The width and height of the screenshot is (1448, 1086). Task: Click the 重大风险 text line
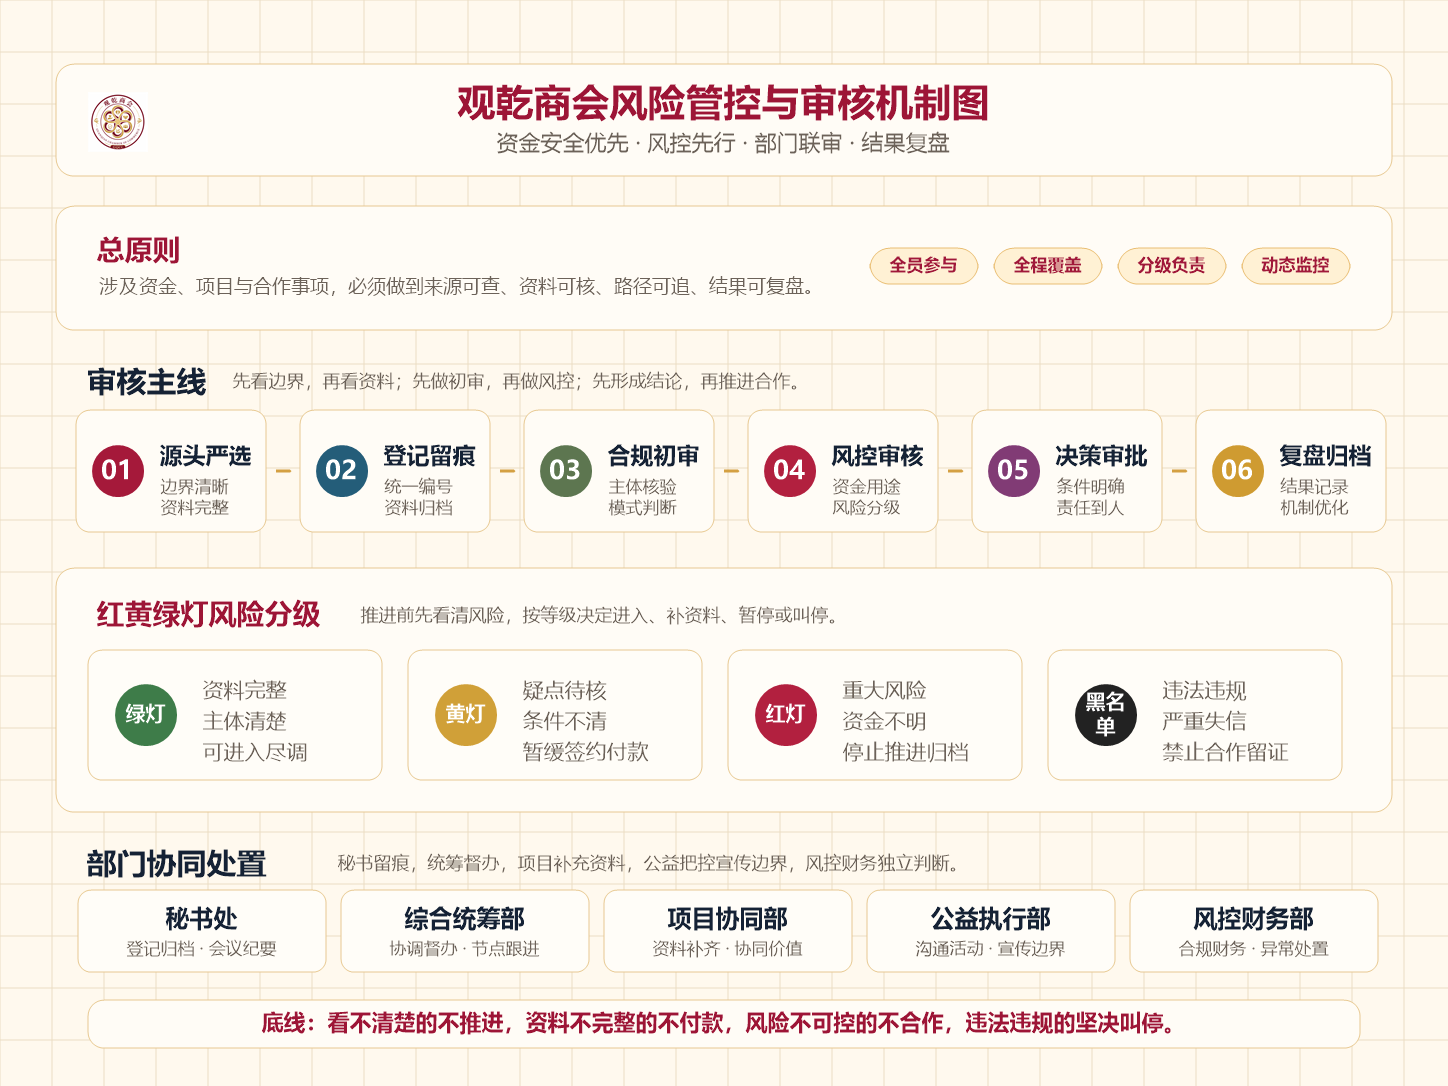pyautogui.click(x=884, y=690)
